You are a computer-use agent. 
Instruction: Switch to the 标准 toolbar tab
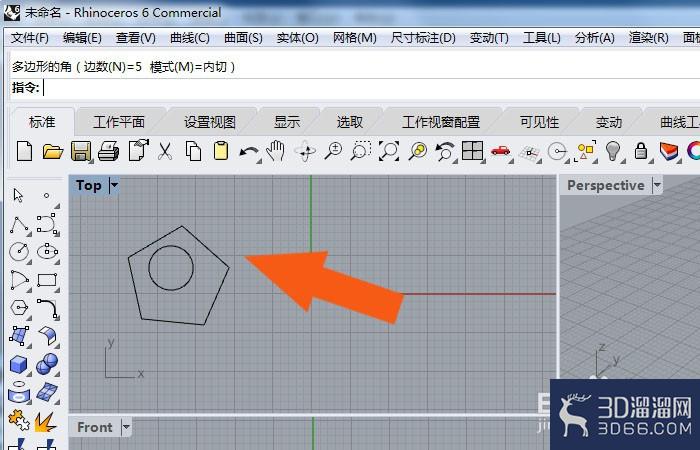coord(42,122)
